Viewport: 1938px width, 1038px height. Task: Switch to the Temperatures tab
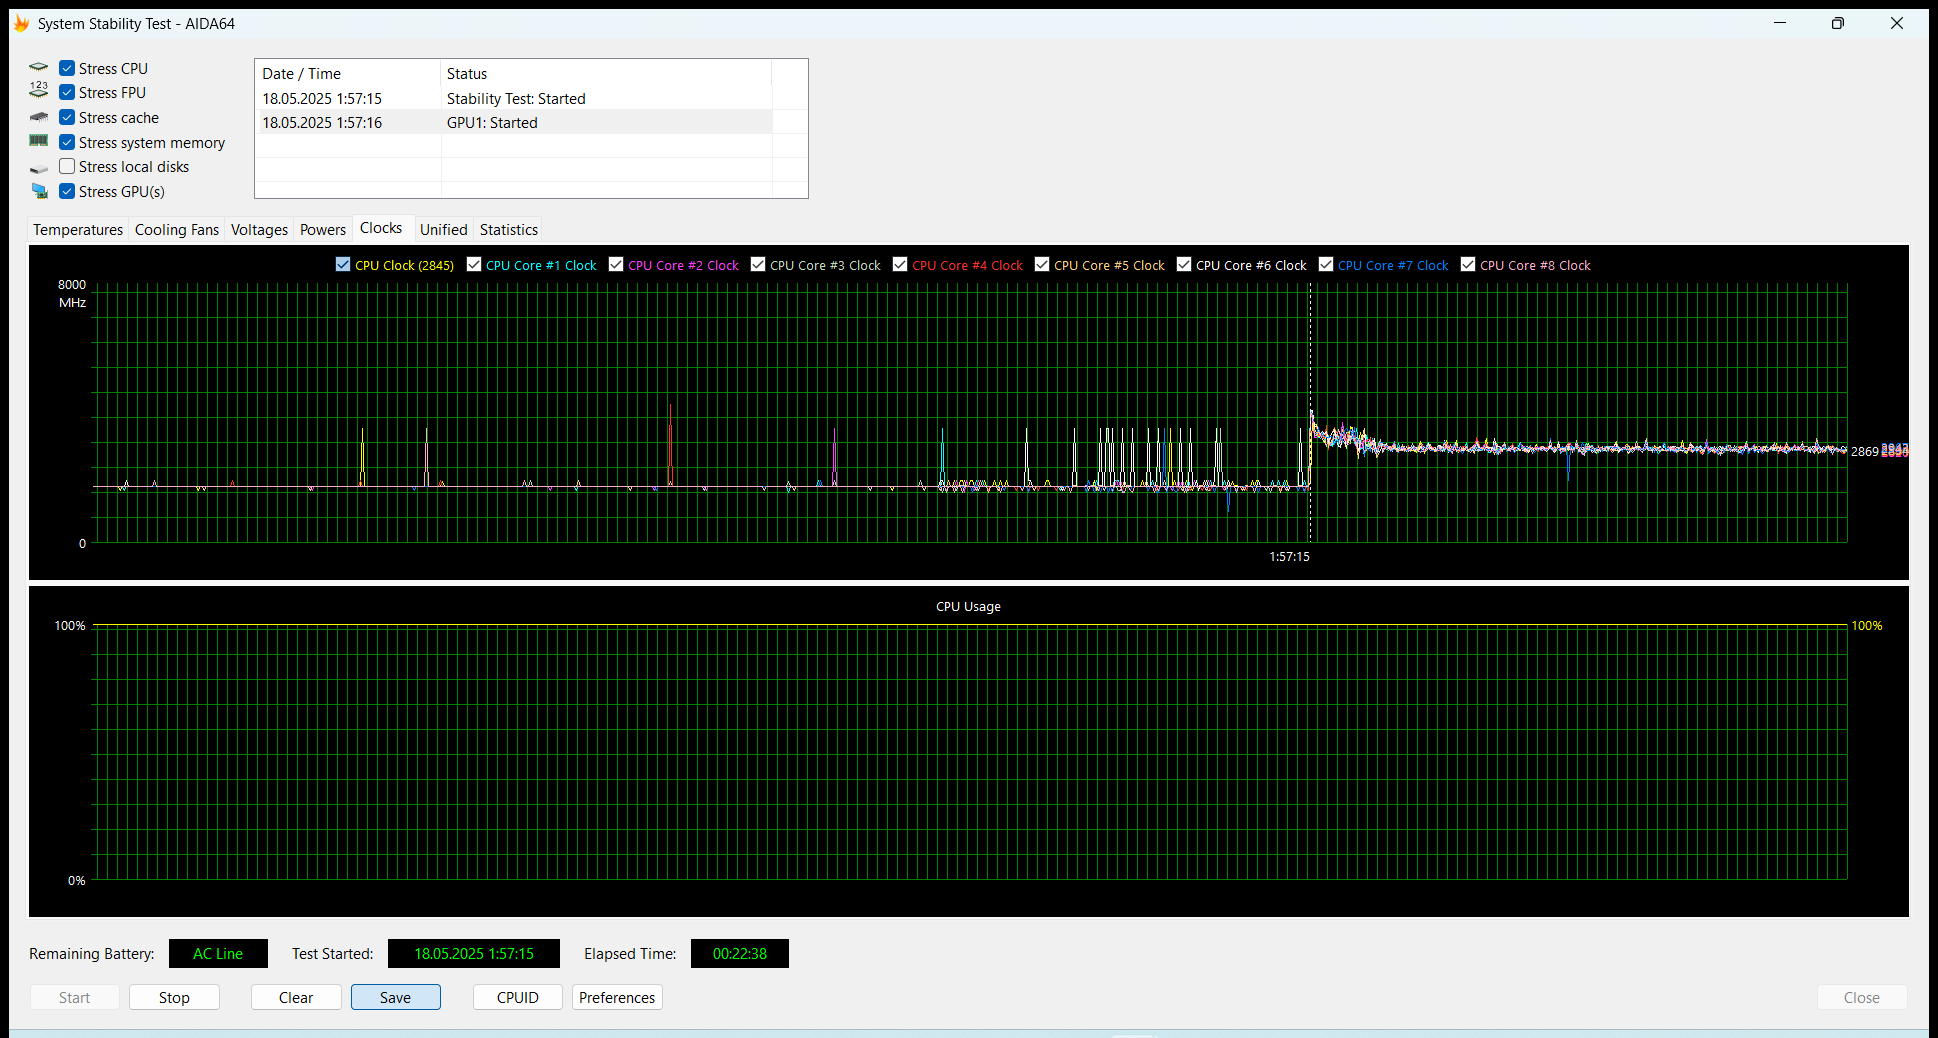(x=78, y=229)
